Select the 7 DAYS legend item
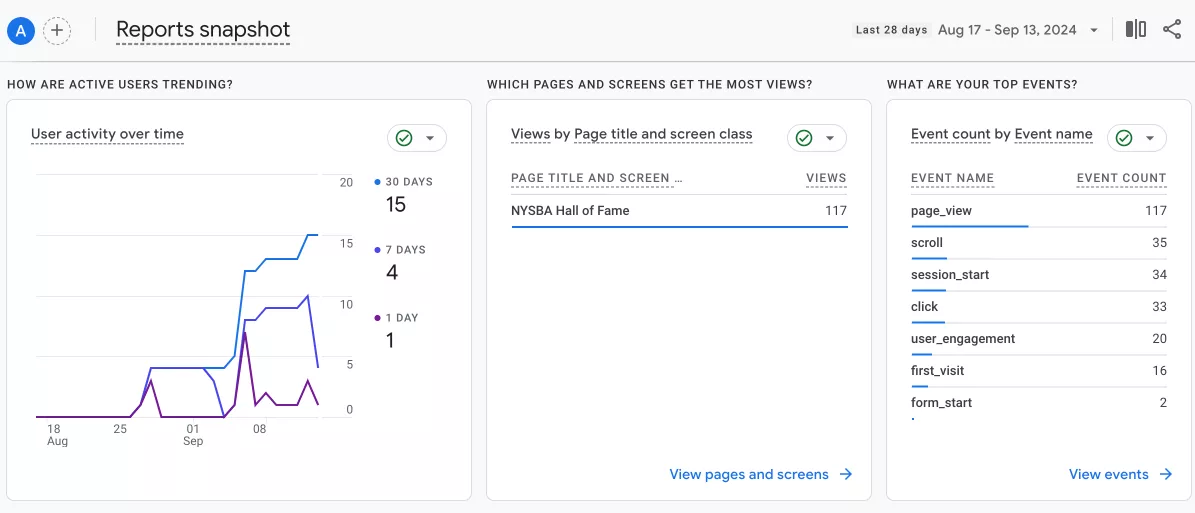The image size is (1195, 513). pos(405,250)
